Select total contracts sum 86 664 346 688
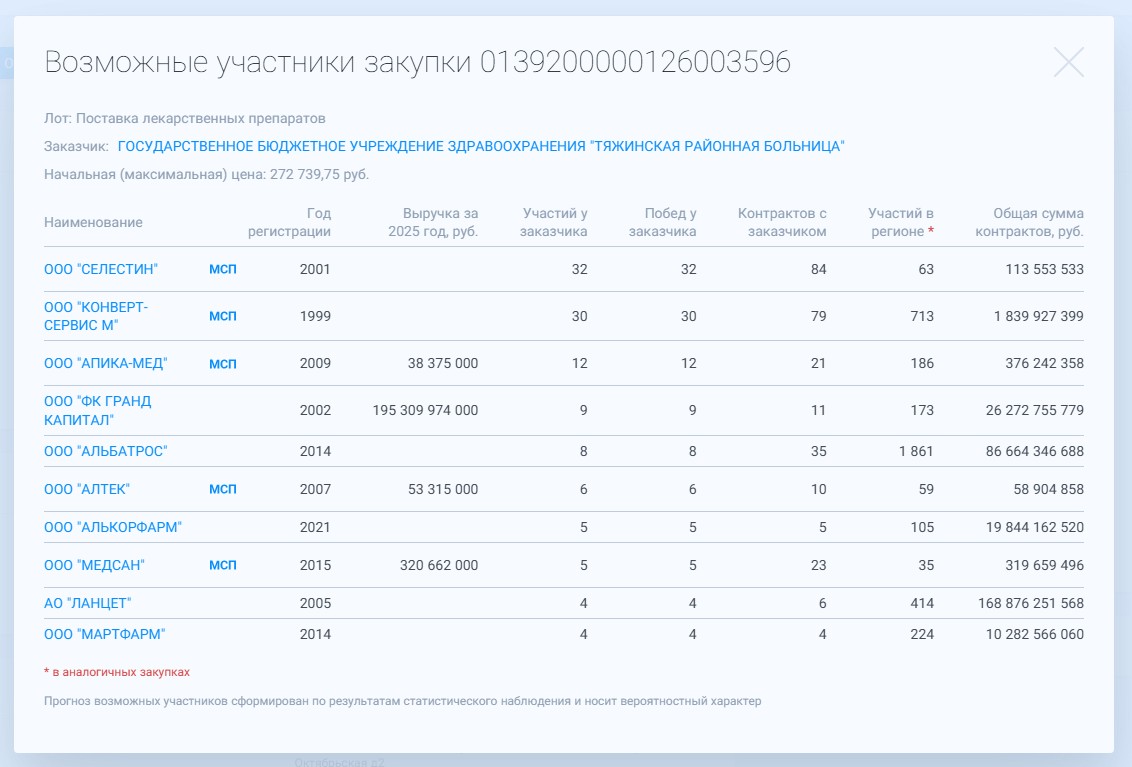 (1035, 451)
